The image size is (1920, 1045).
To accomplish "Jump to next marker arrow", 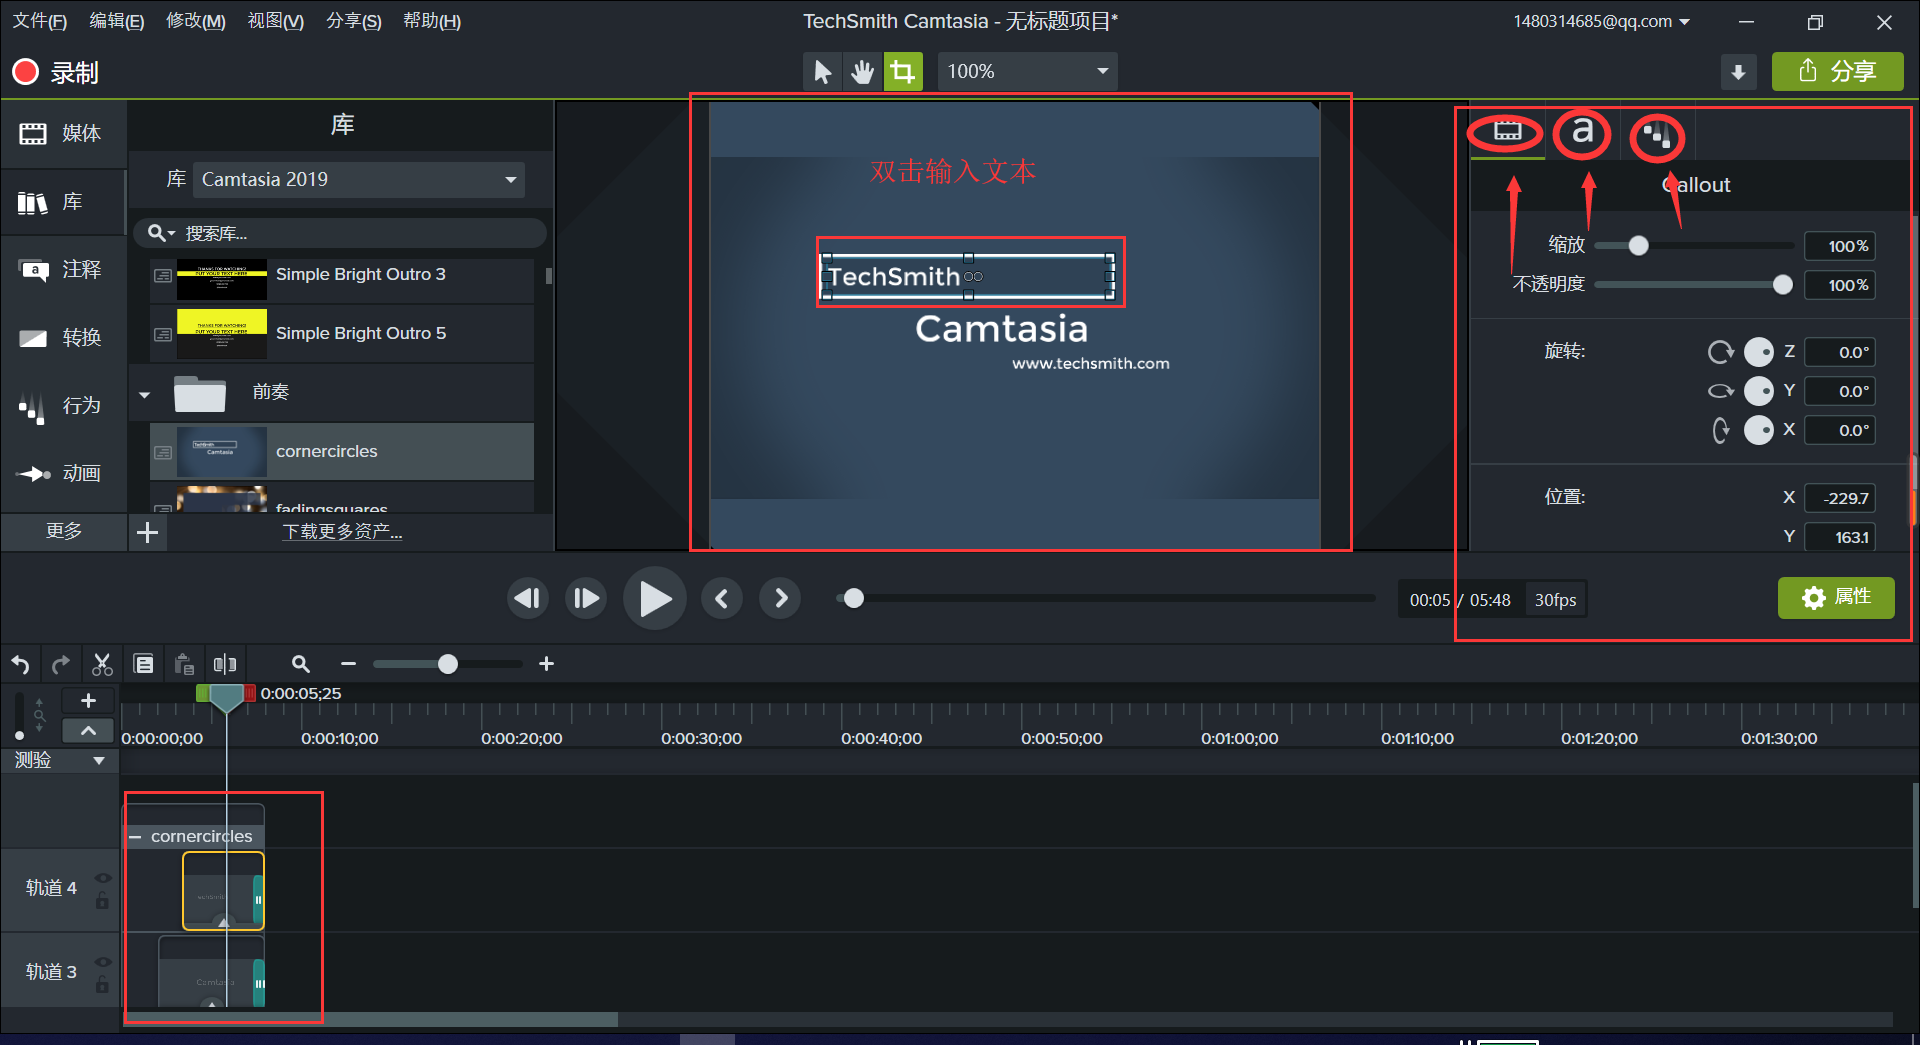I will point(781,599).
